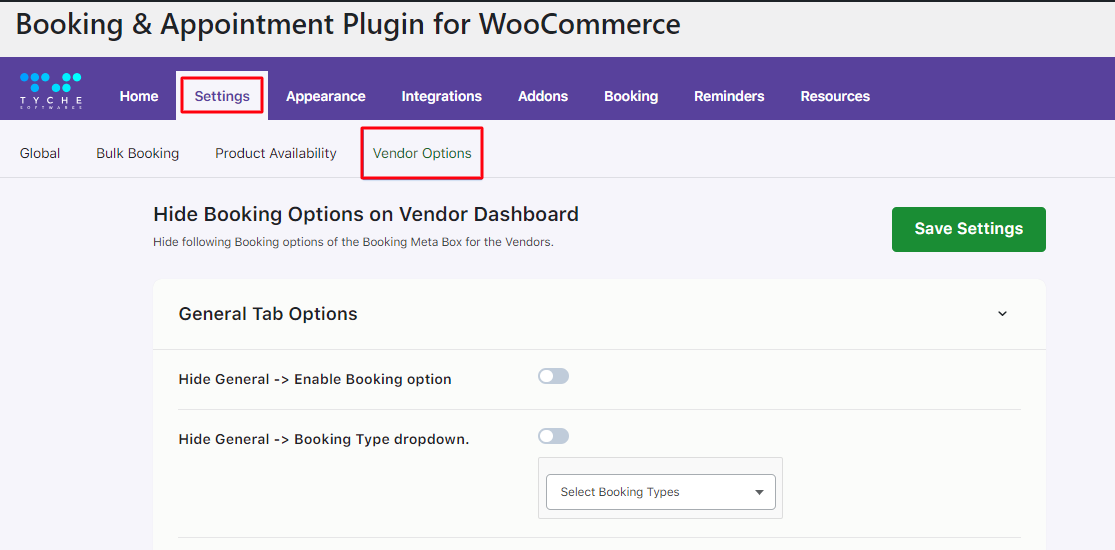Click the Hide Booking Options on Vendor Dashboard heading
This screenshot has height=550, width=1115.
pyautogui.click(x=366, y=214)
